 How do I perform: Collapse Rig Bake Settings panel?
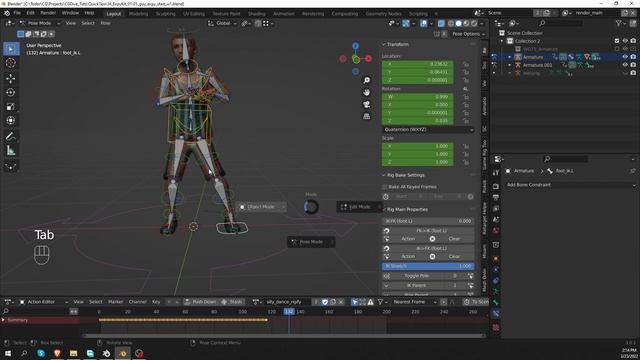(406, 175)
